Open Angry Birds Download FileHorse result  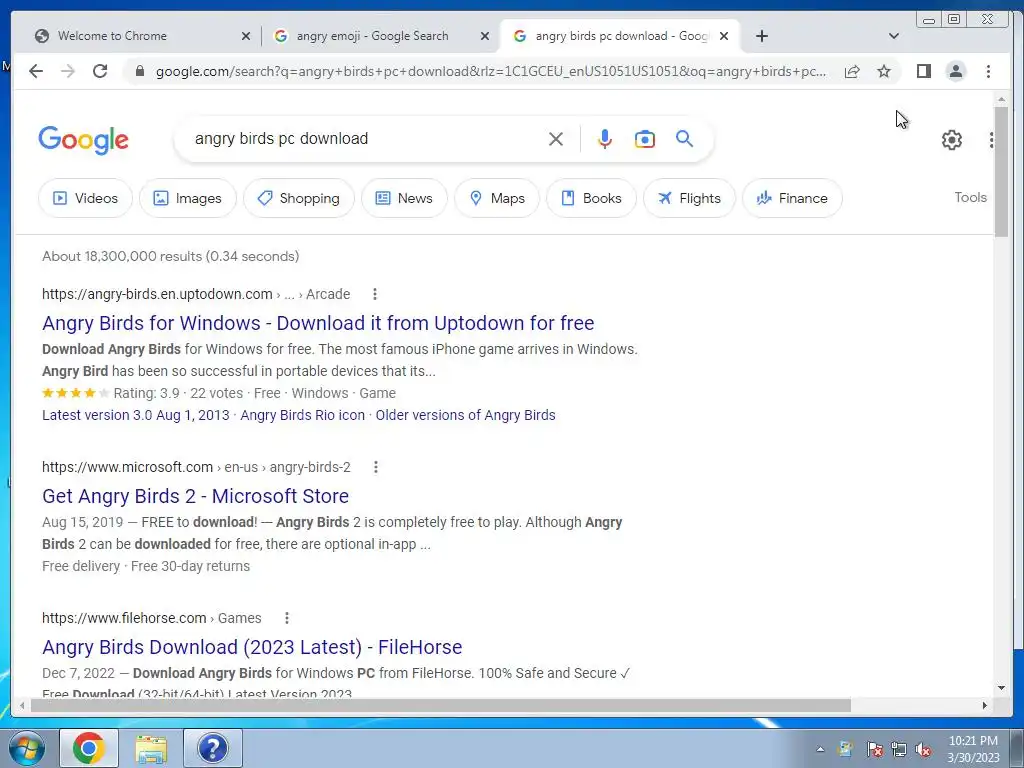coord(252,647)
